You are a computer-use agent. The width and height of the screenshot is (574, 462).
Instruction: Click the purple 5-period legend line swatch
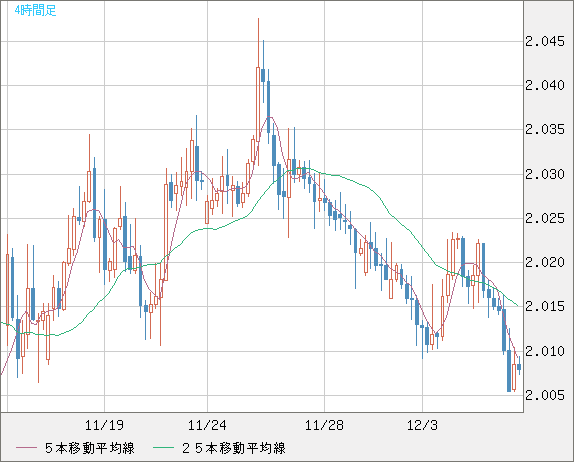[x=26, y=448]
